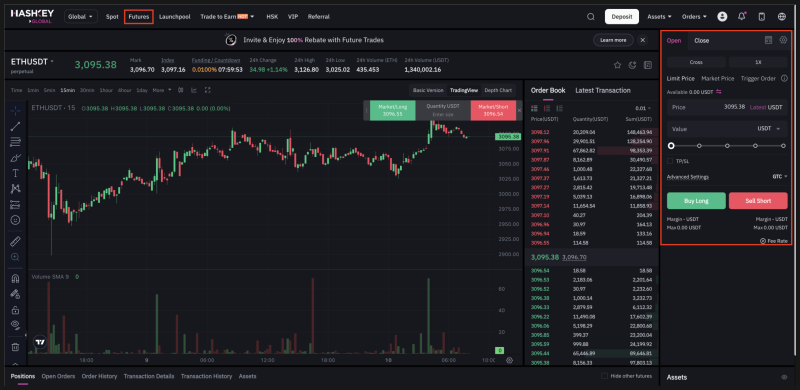This screenshot has width=800, height=390.
Task: Select the ruler measure tool
Action: 15,241
